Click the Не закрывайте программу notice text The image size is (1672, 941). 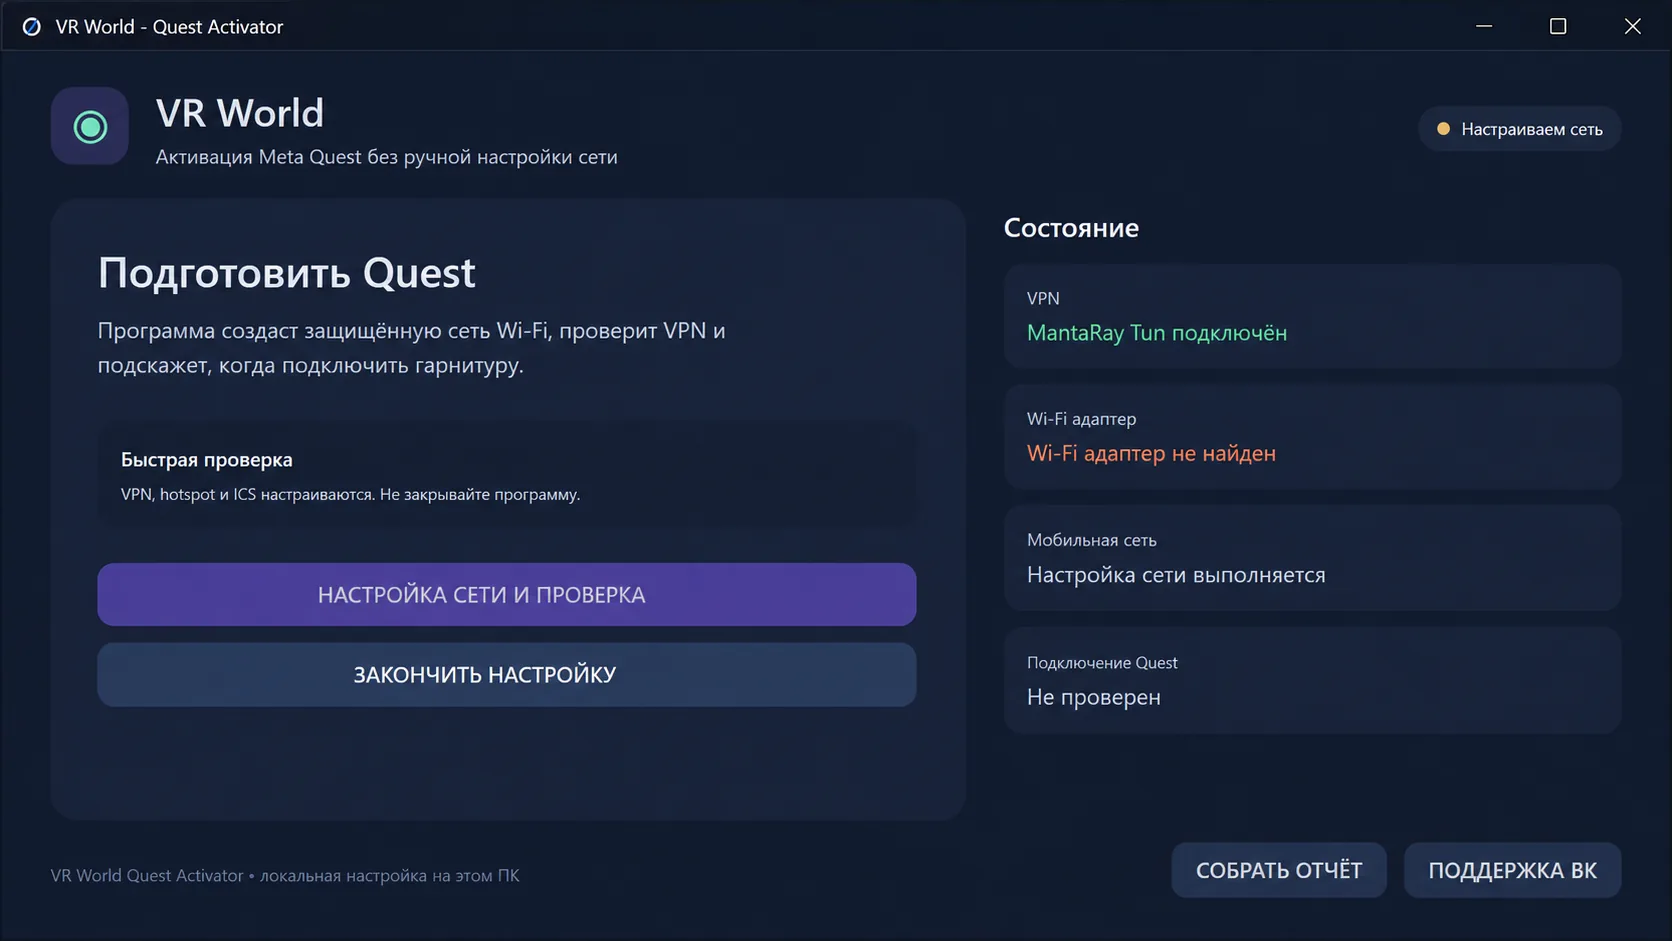(x=480, y=494)
